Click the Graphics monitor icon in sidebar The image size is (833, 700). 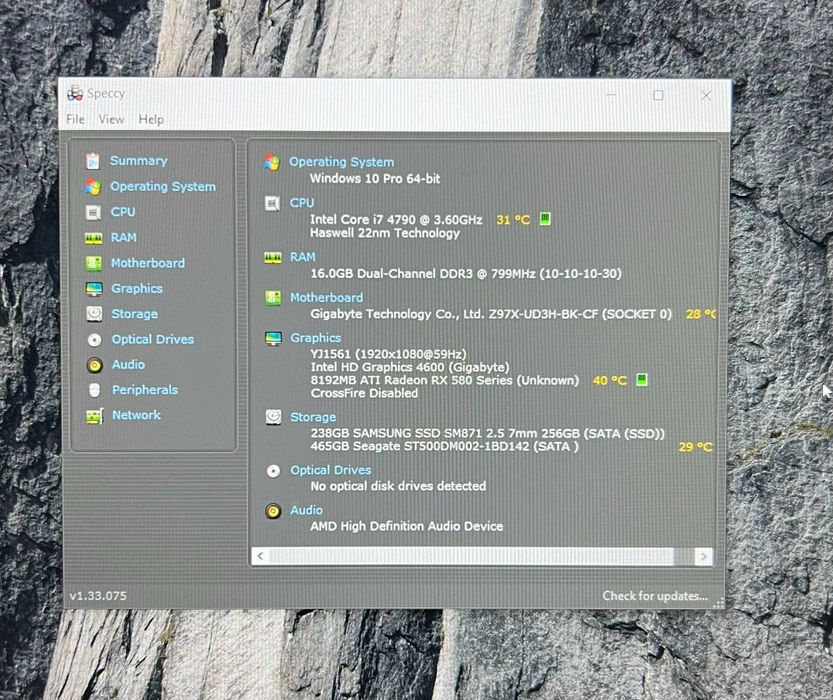point(94,289)
